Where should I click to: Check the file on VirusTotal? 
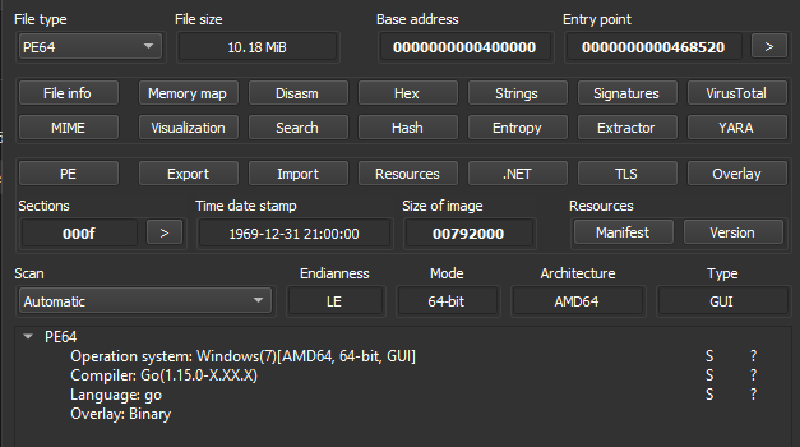[736, 93]
